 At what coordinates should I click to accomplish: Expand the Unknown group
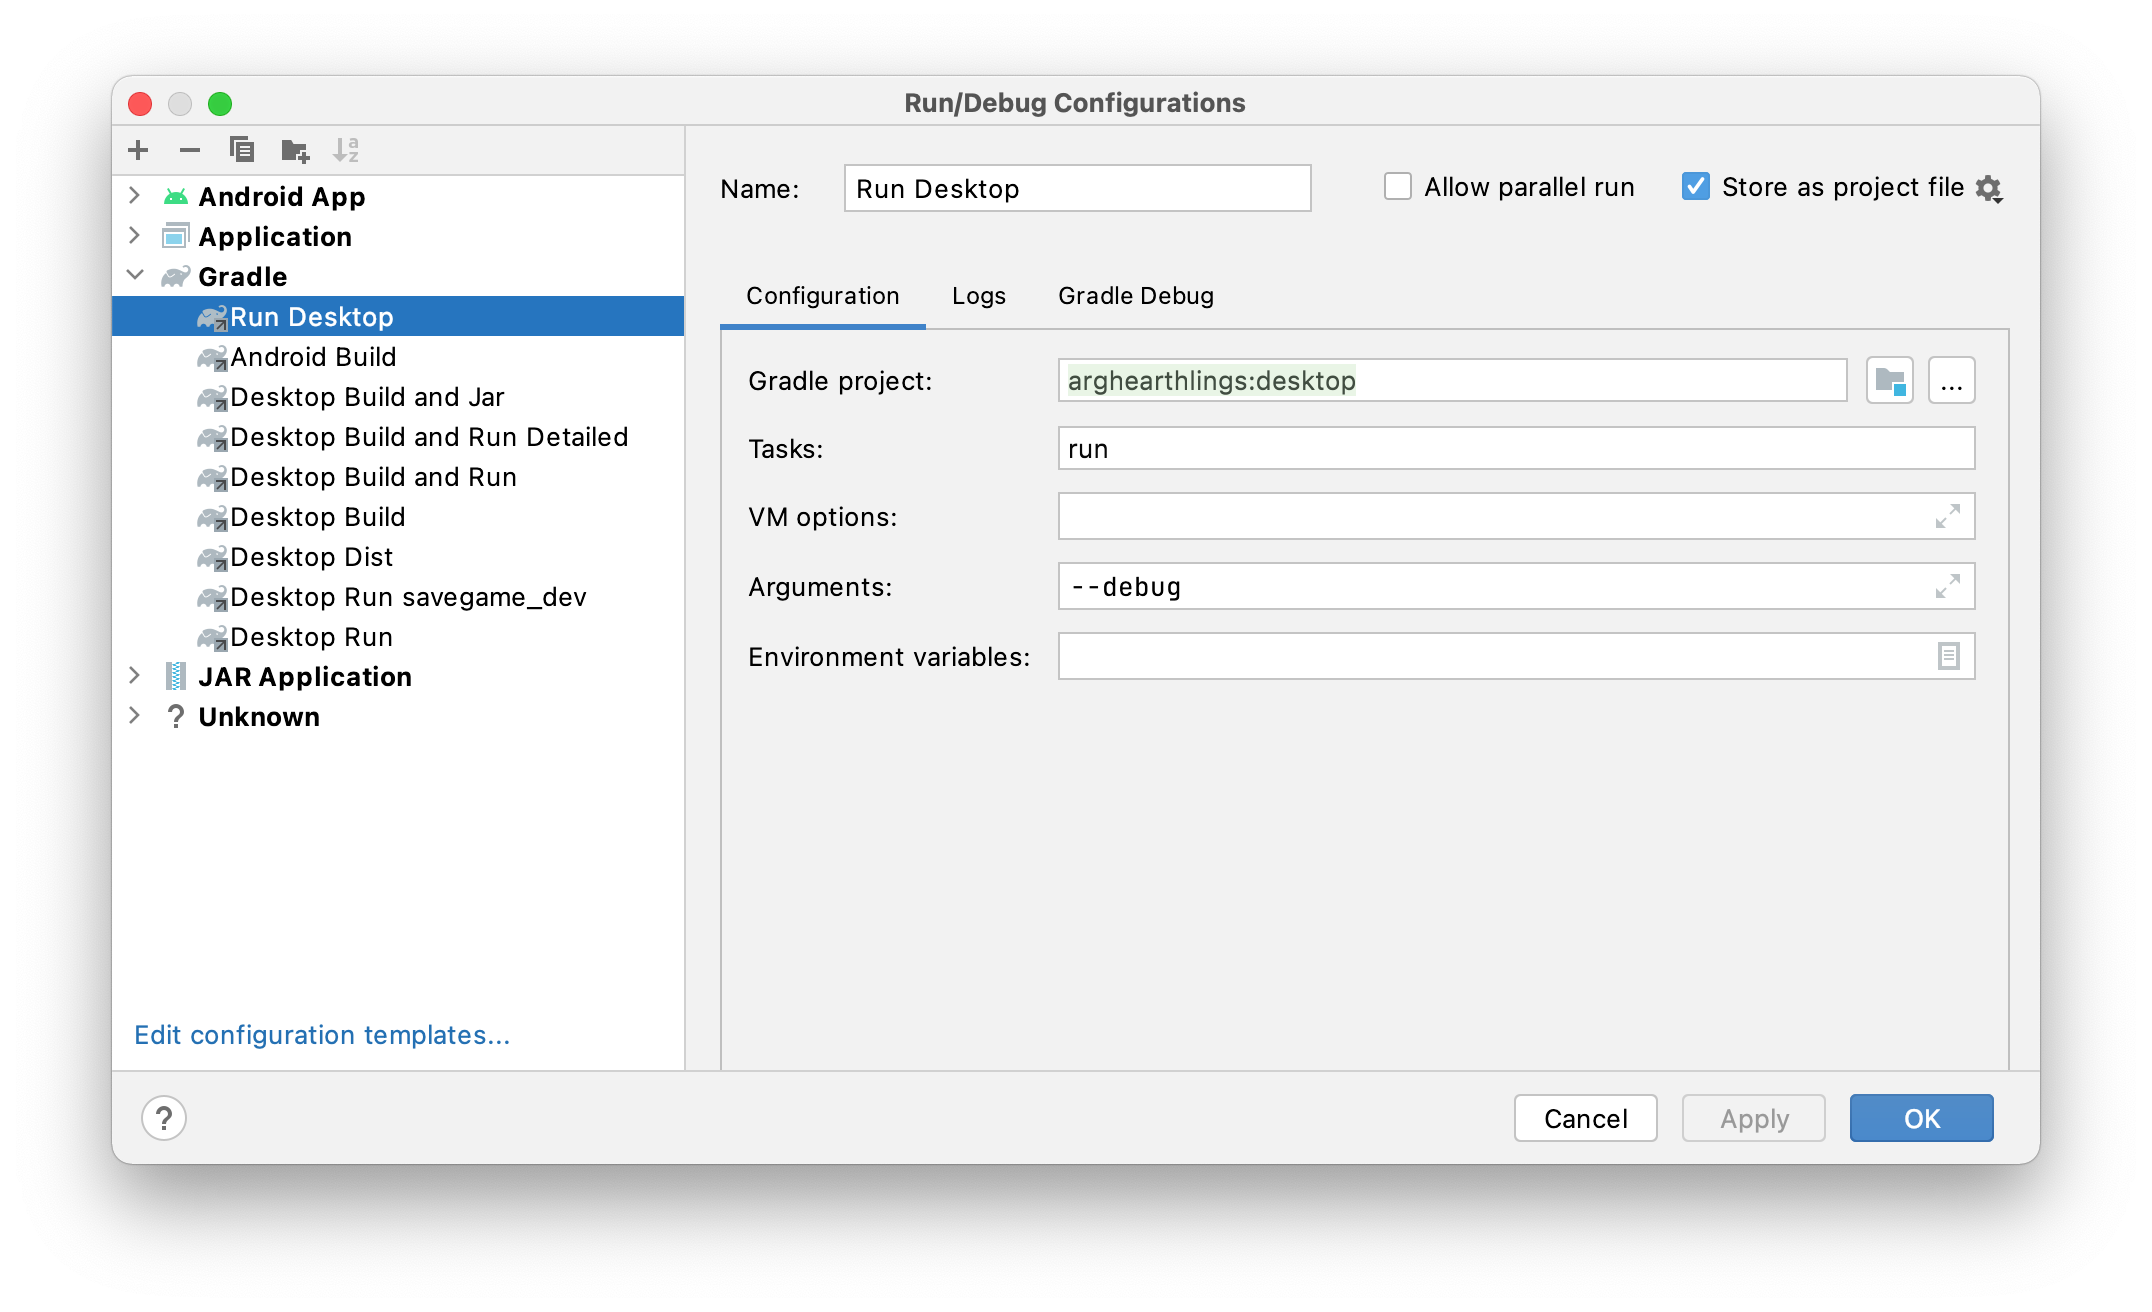135,716
